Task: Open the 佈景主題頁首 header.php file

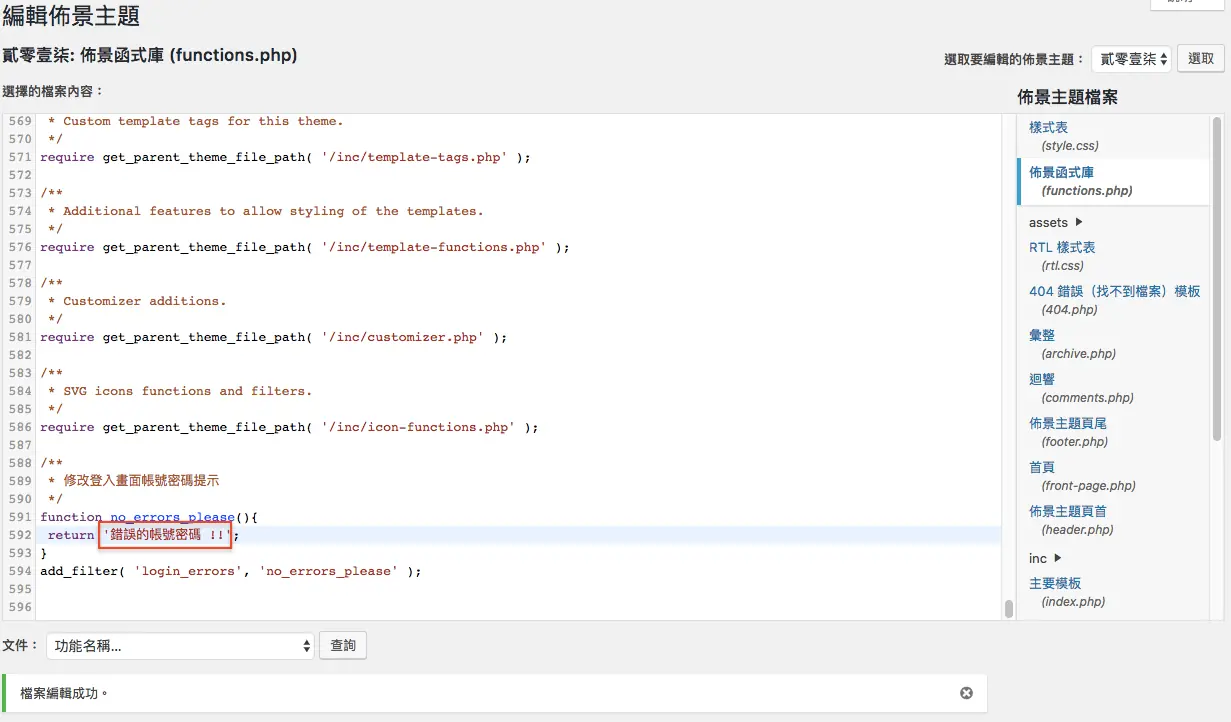Action: pos(1068,511)
